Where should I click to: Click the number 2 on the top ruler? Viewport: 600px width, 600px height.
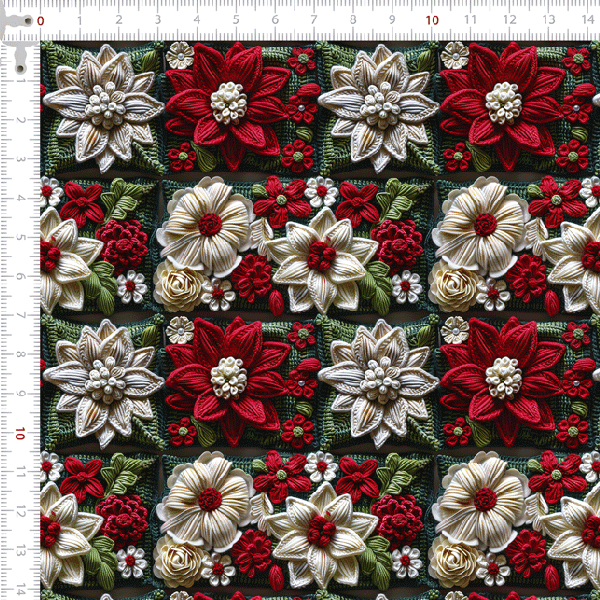tap(119, 20)
